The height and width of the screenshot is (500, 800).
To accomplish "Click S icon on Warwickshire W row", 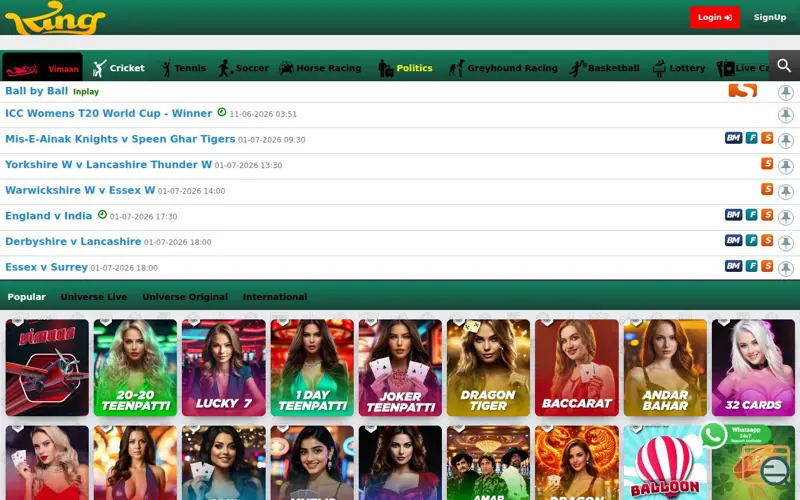I will [x=767, y=189].
